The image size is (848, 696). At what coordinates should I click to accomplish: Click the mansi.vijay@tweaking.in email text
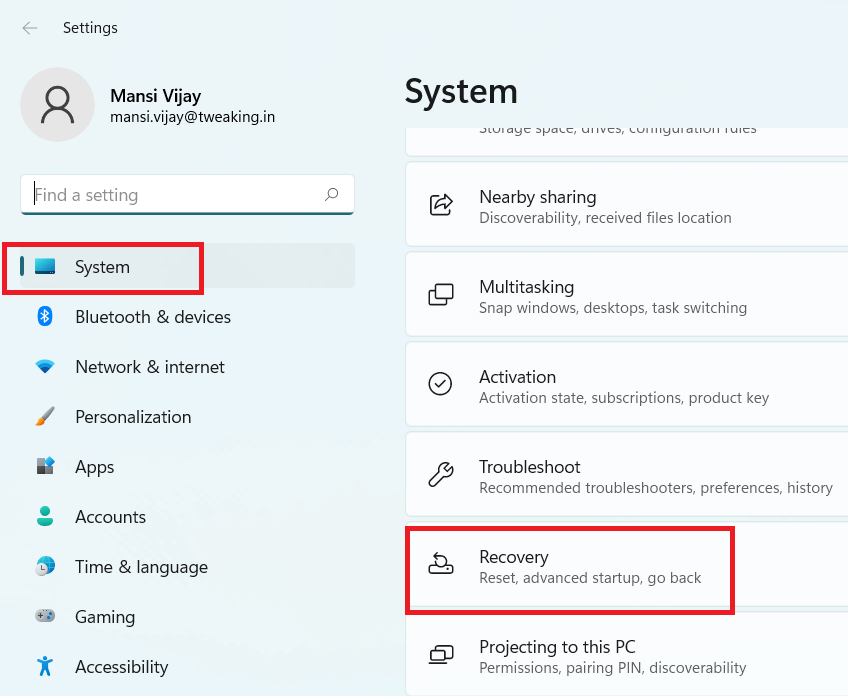(193, 117)
